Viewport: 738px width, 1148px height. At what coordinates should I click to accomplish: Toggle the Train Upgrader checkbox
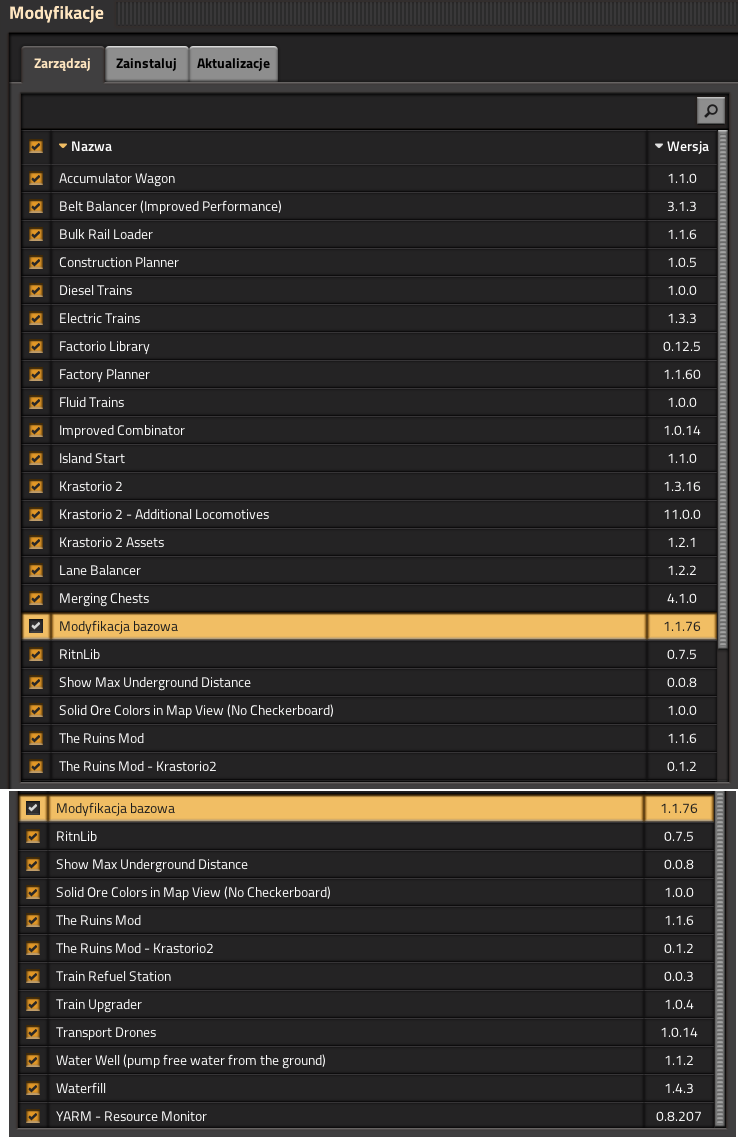tap(34, 1004)
